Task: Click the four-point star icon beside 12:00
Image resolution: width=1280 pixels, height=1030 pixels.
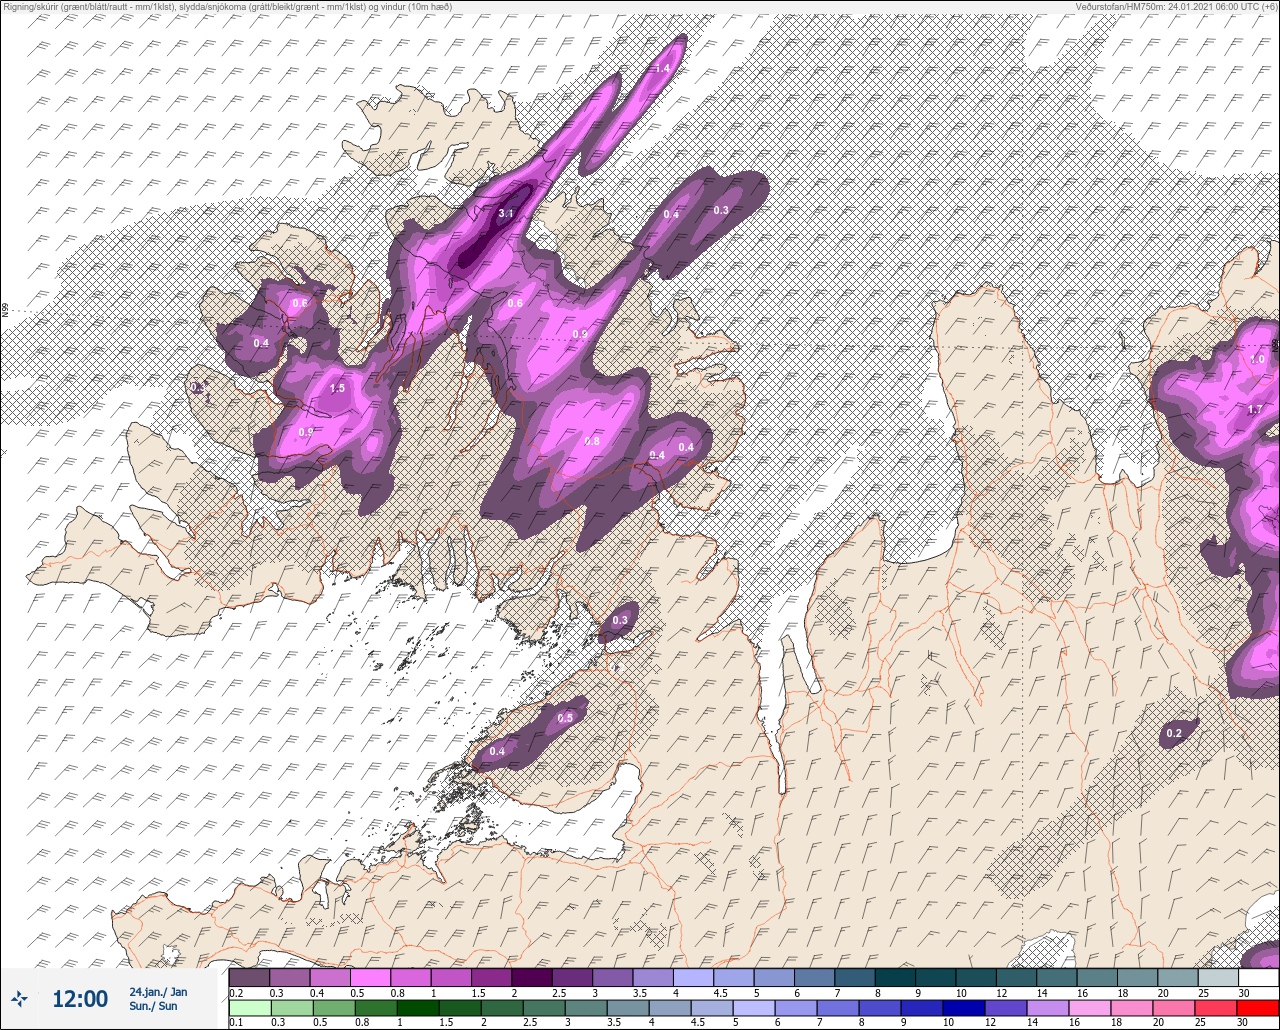Action: click(x=19, y=998)
